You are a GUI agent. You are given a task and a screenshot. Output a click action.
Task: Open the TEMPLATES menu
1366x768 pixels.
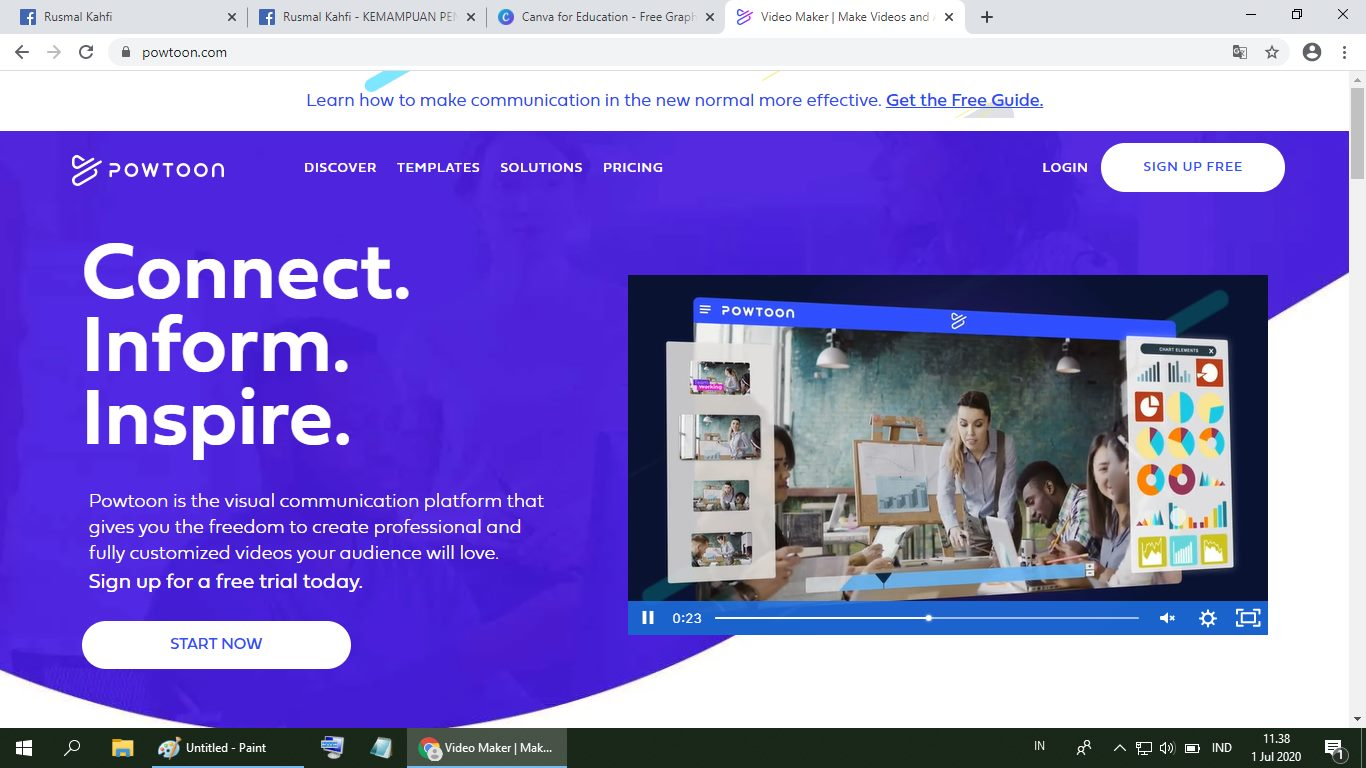tap(438, 168)
